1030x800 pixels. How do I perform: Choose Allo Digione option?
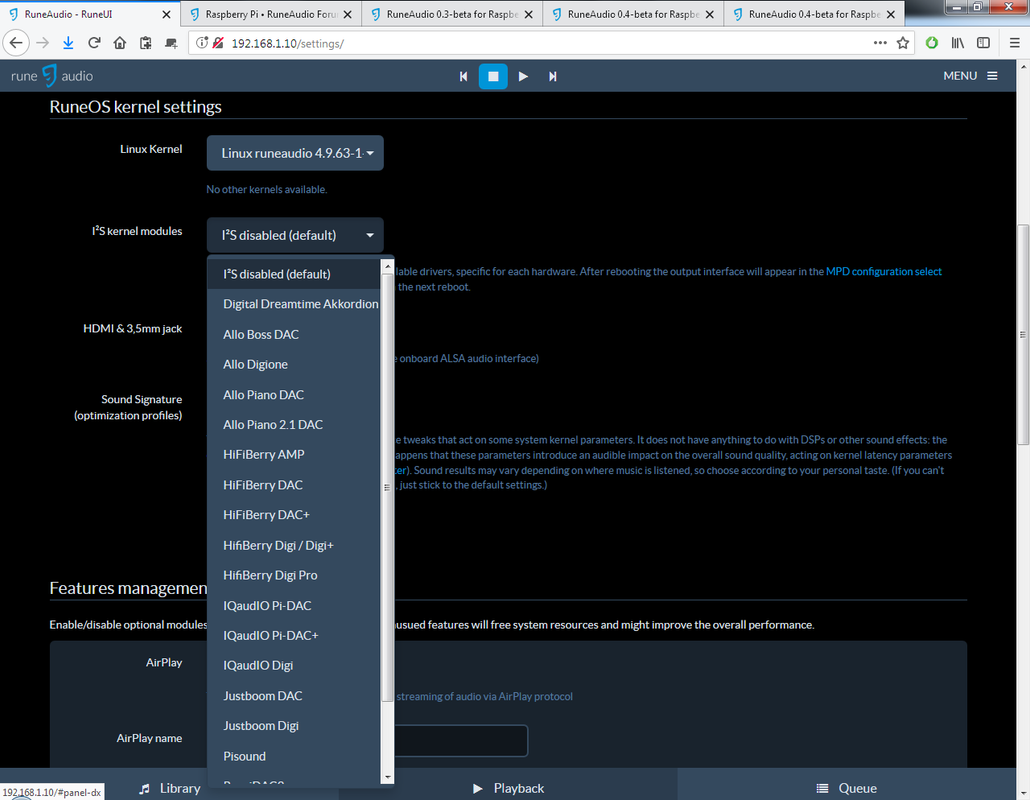pyautogui.click(x=294, y=365)
